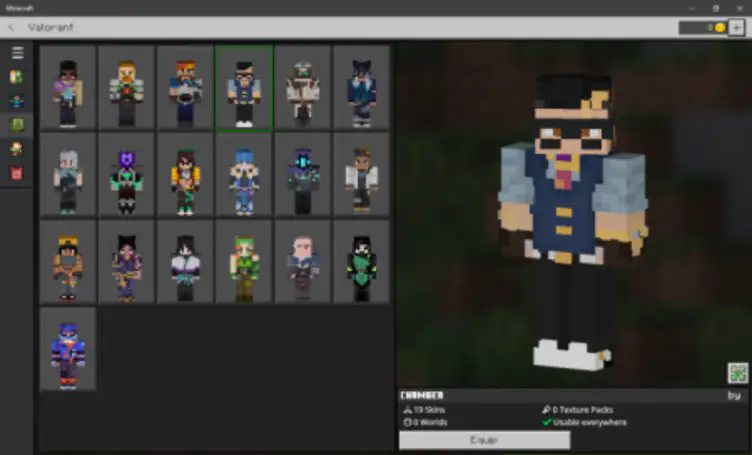This screenshot has height=455, width=752.
Task: Select the green camouflage skin
Action: tap(244, 262)
